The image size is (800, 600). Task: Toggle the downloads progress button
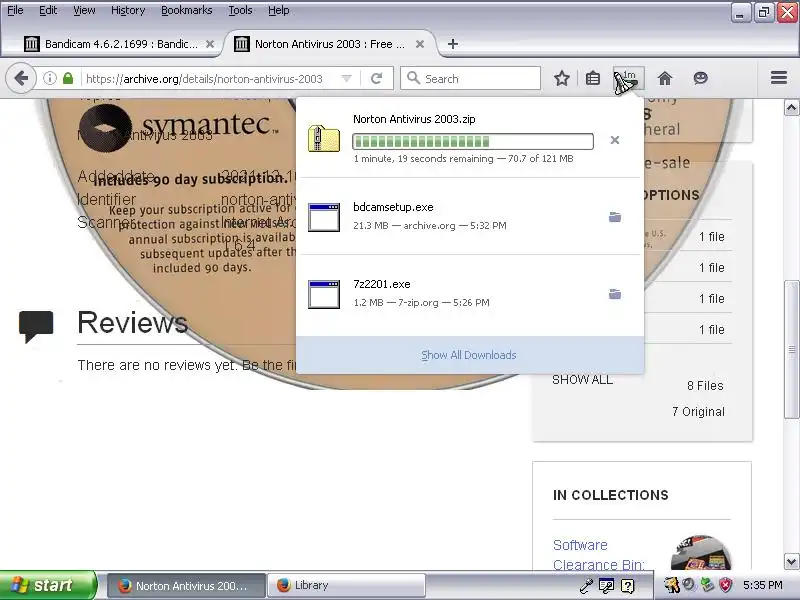(x=629, y=78)
